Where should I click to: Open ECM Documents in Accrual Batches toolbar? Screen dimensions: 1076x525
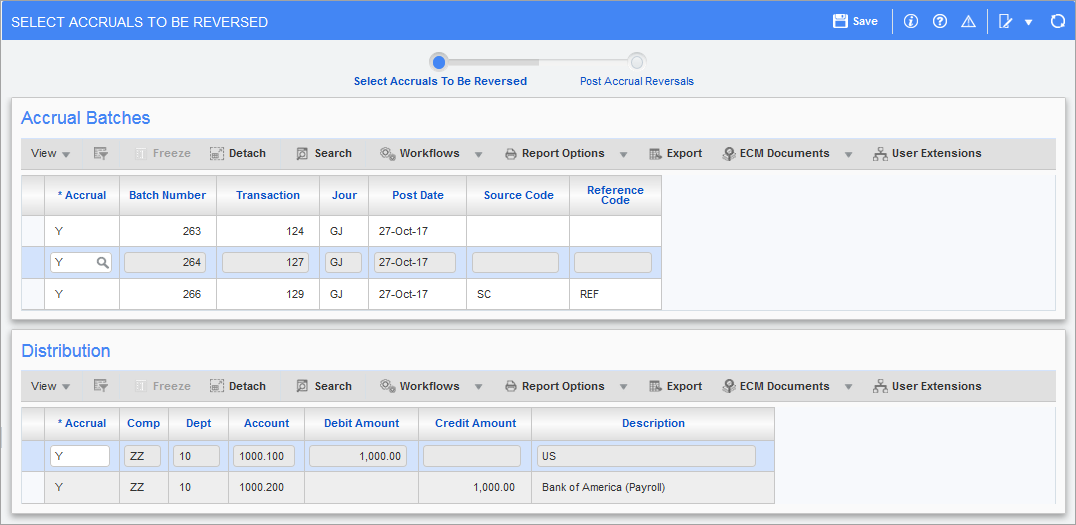click(x=776, y=154)
